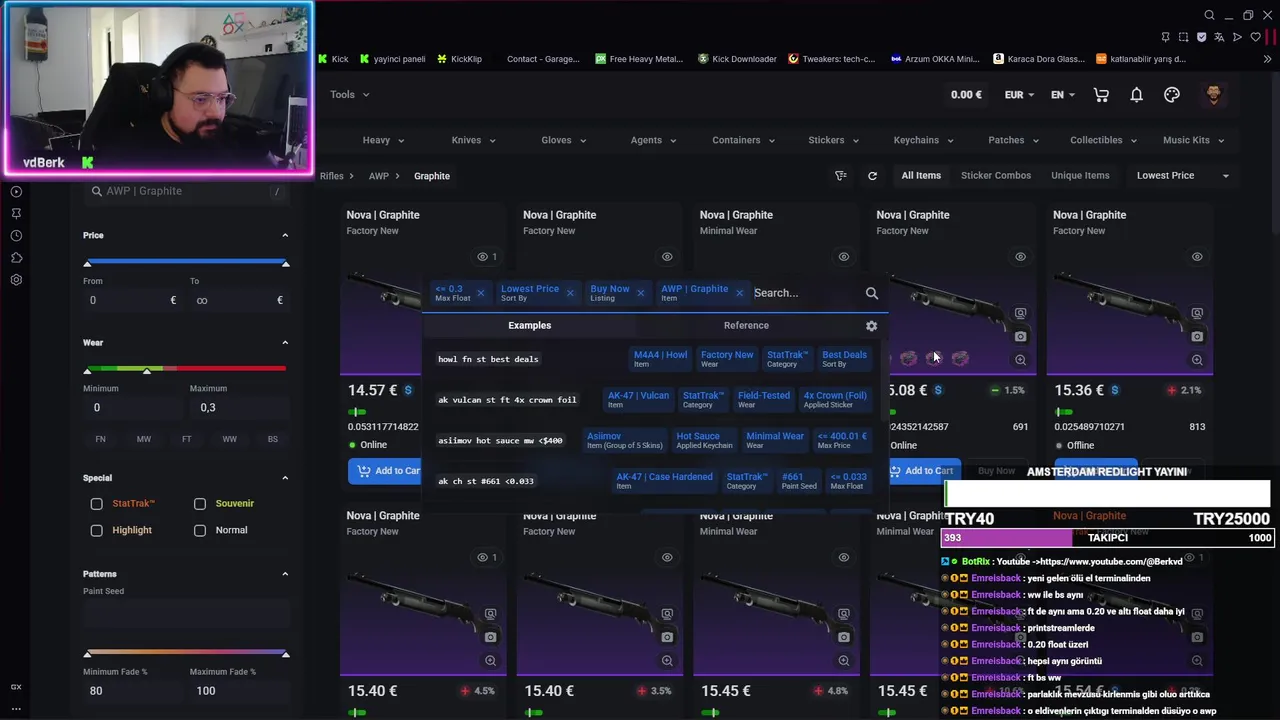The width and height of the screenshot is (1280, 720).
Task: Collapse the Special filter section
Action: pyautogui.click(x=285, y=478)
